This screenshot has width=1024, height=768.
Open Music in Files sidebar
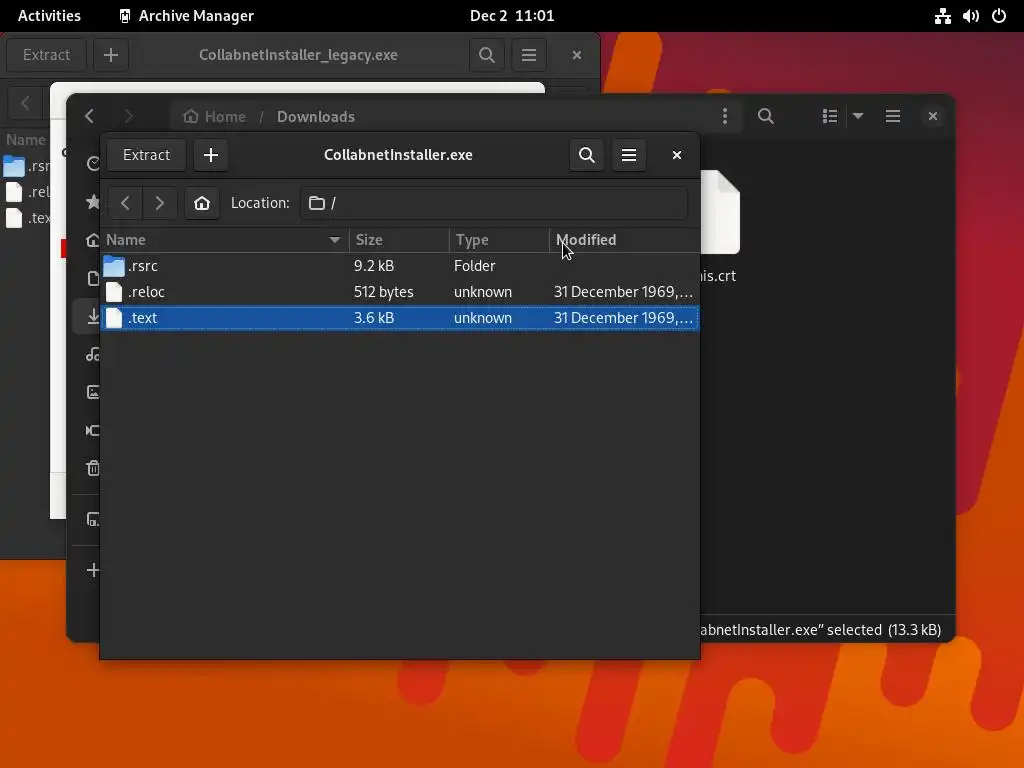coord(93,354)
